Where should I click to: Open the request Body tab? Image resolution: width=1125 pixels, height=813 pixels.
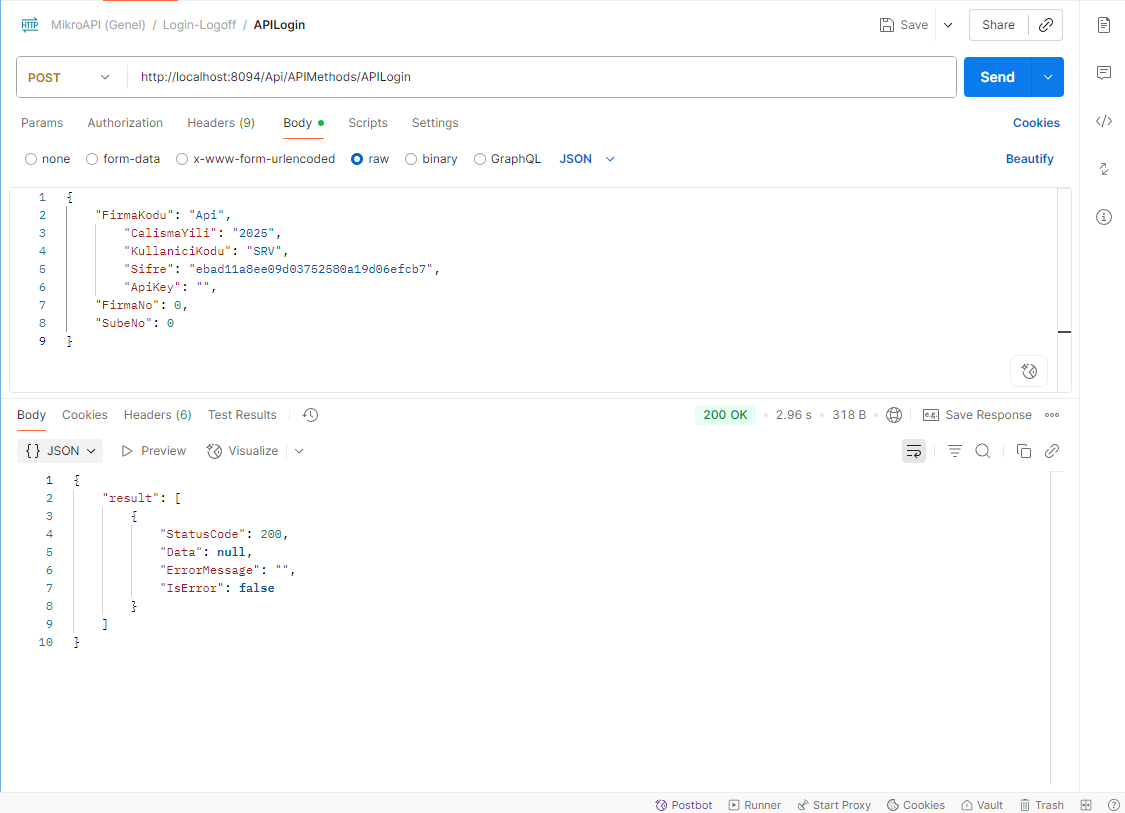[x=303, y=123]
